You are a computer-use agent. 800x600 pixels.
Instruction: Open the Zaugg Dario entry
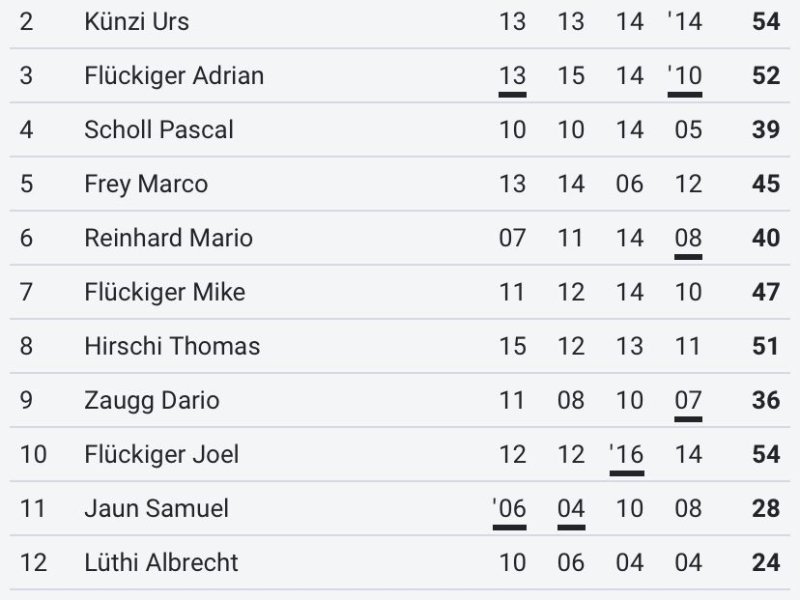[x=152, y=401]
